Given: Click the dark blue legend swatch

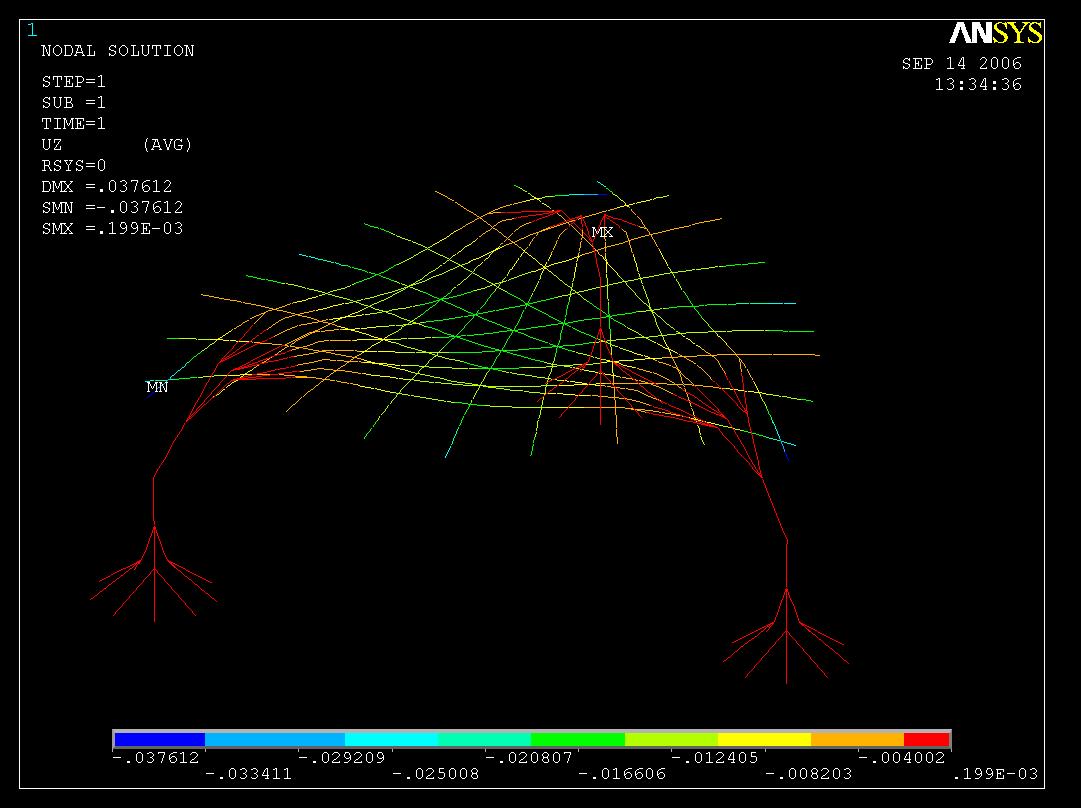Looking at the screenshot, I should click(159, 740).
